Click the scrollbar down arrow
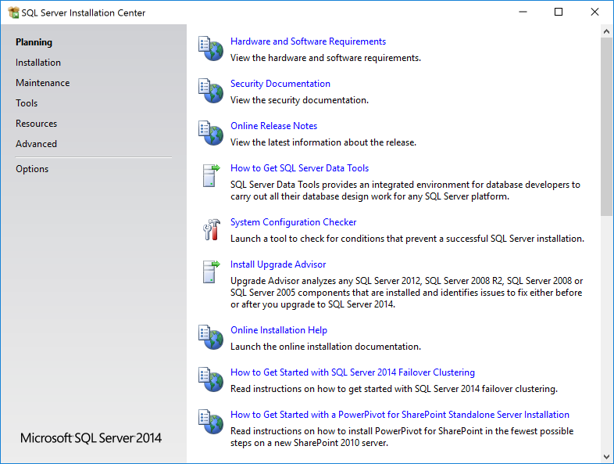The image size is (614, 464). tap(607, 457)
